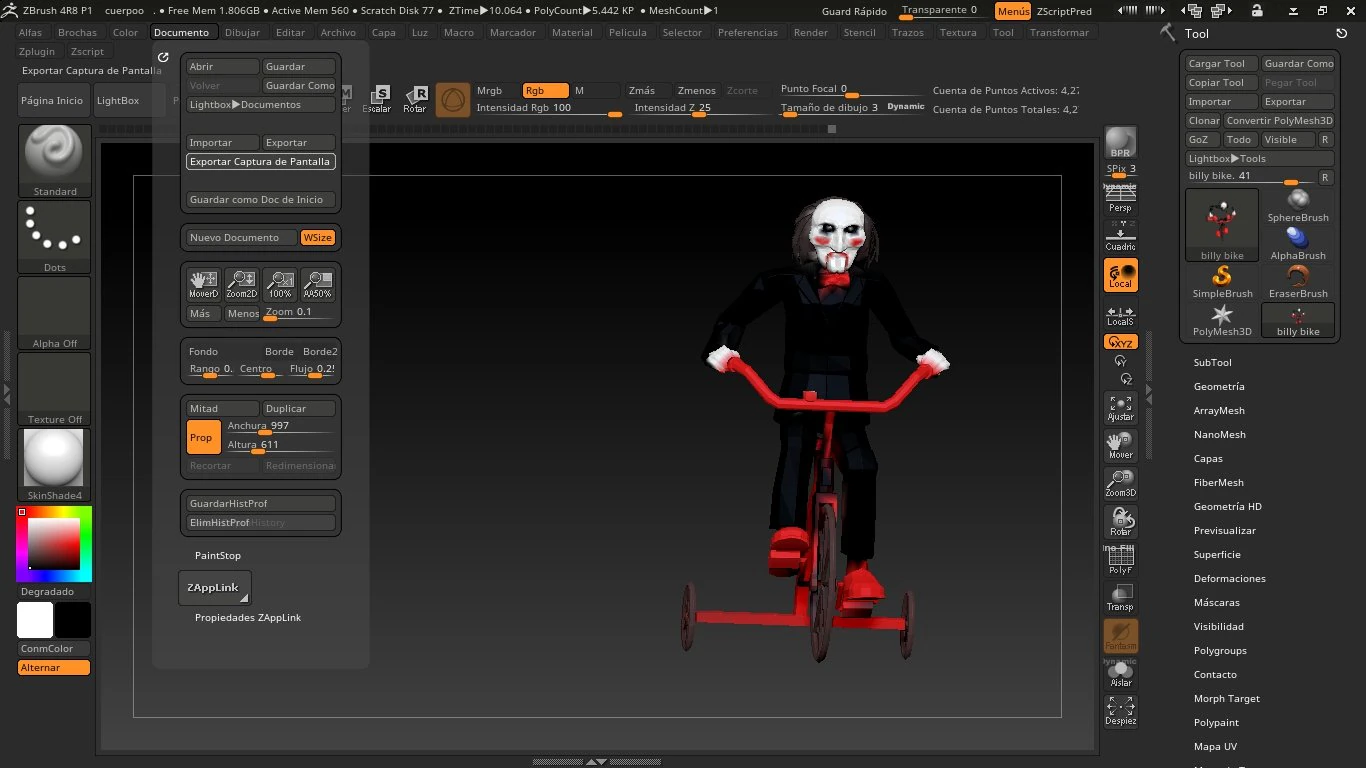
Task: Select the PolyMesh3D star tool
Action: coord(1222,319)
